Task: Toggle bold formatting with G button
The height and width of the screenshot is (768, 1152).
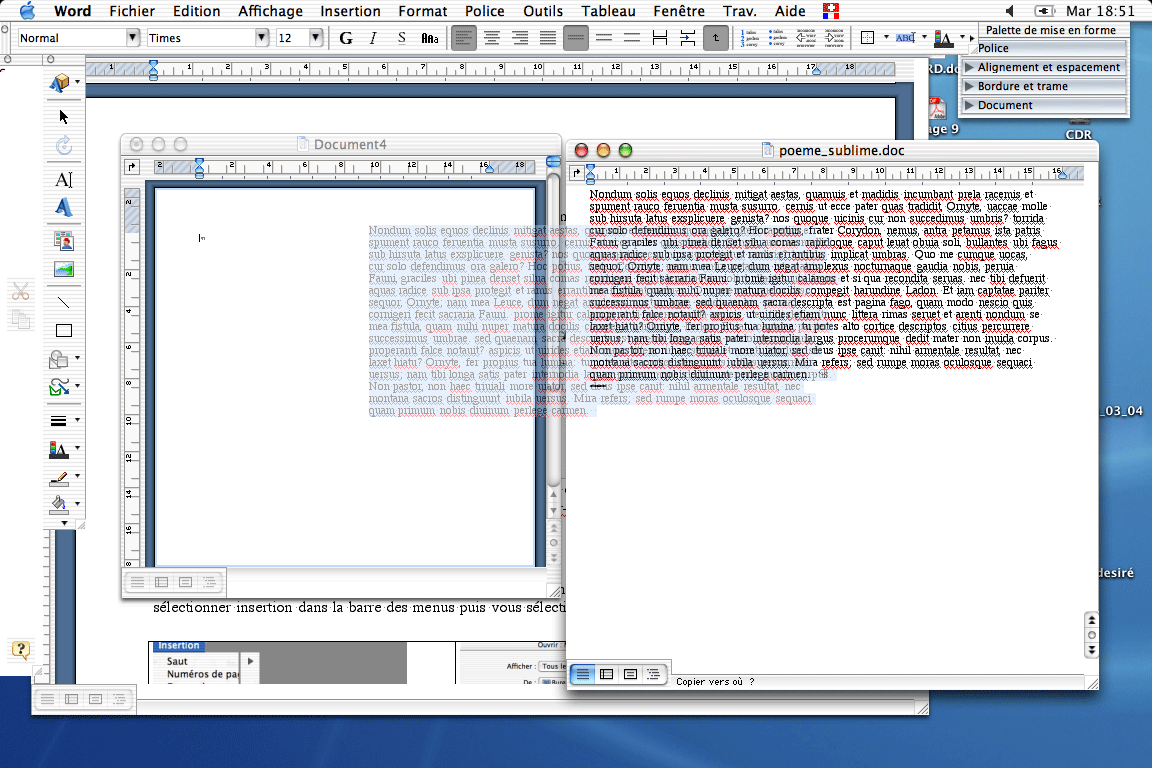Action: coord(346,38)
